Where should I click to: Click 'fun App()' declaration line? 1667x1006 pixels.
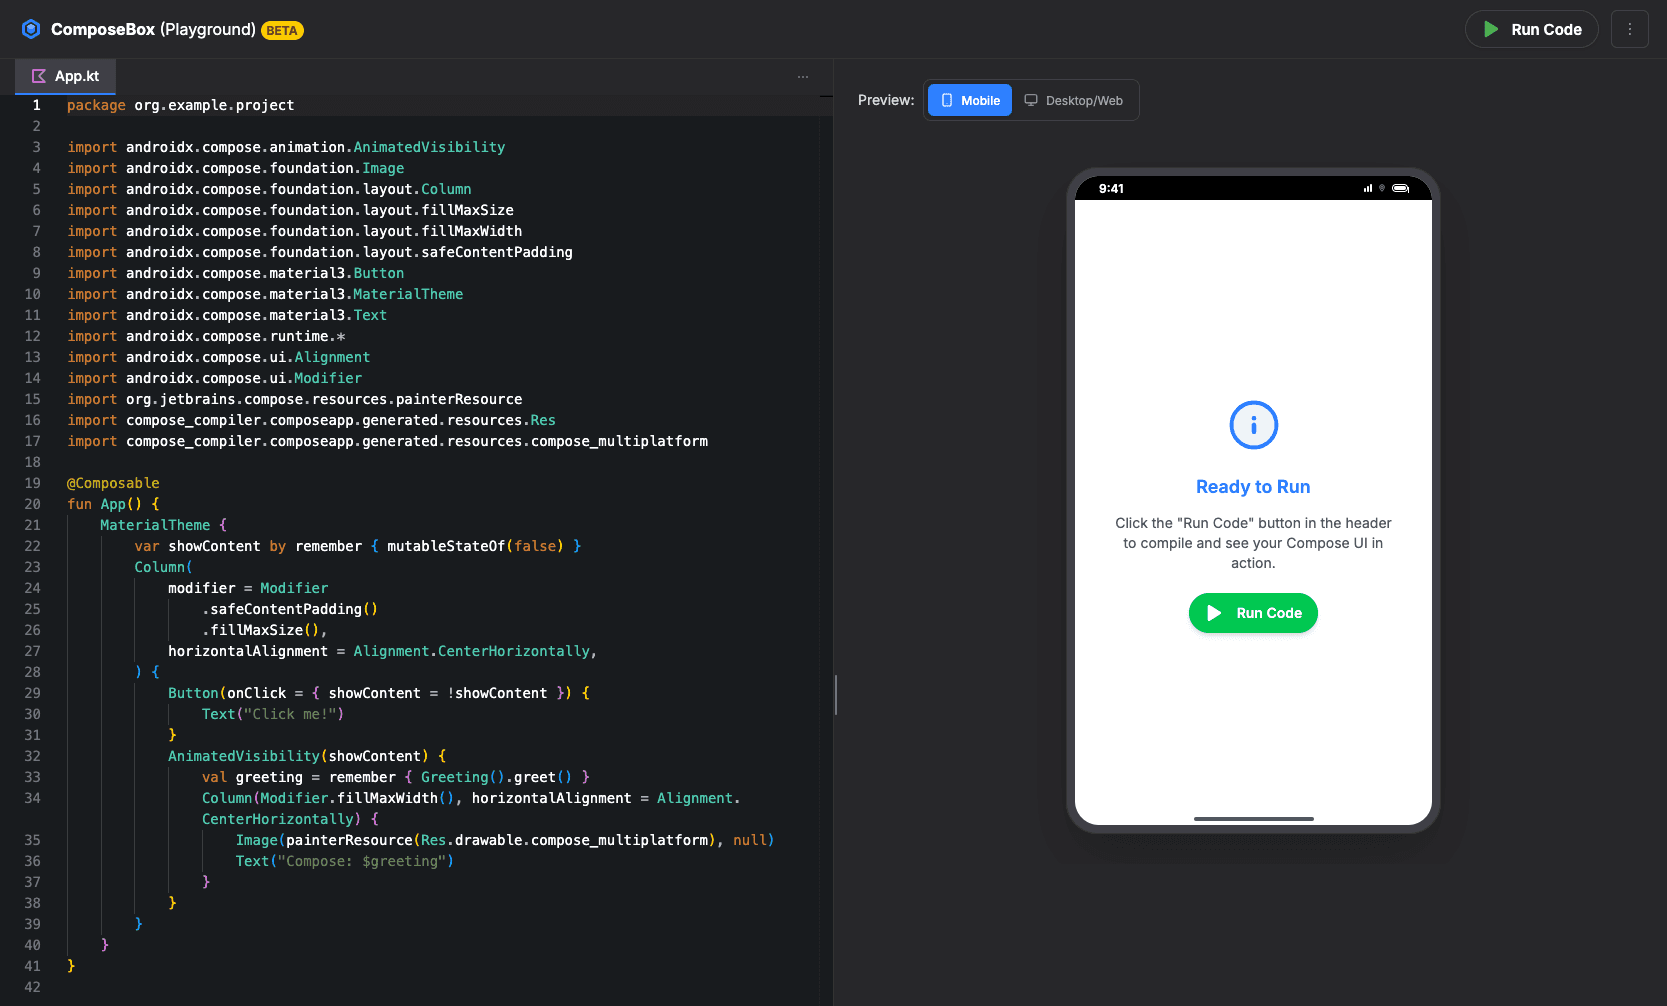[113, 504]
